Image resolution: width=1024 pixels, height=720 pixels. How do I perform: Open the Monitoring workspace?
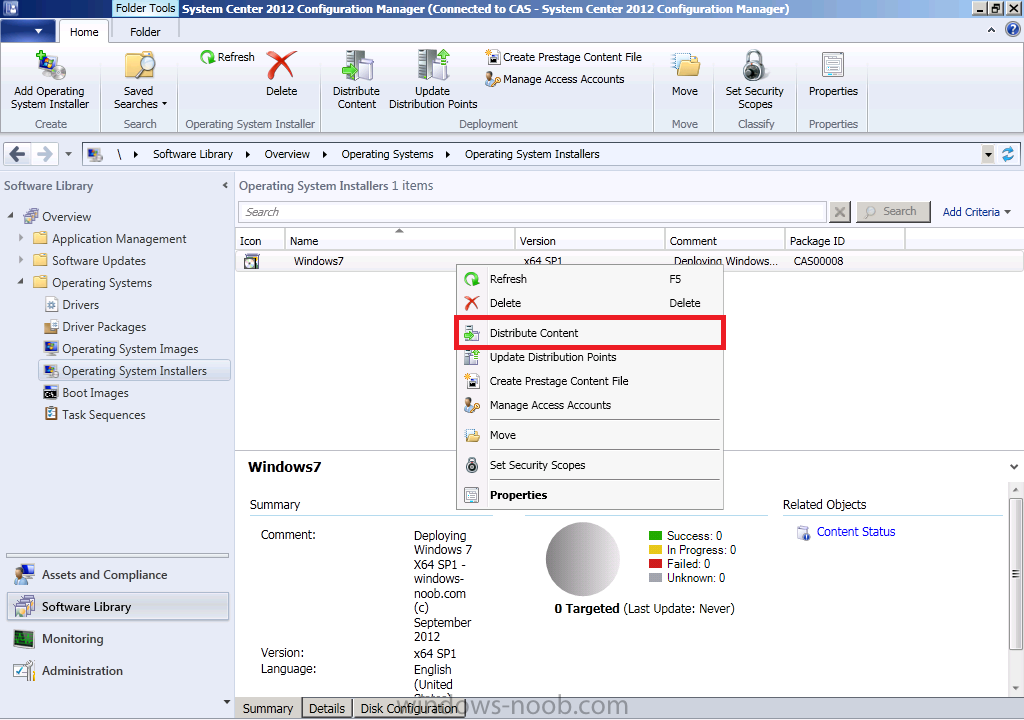(x=118, y=639)
